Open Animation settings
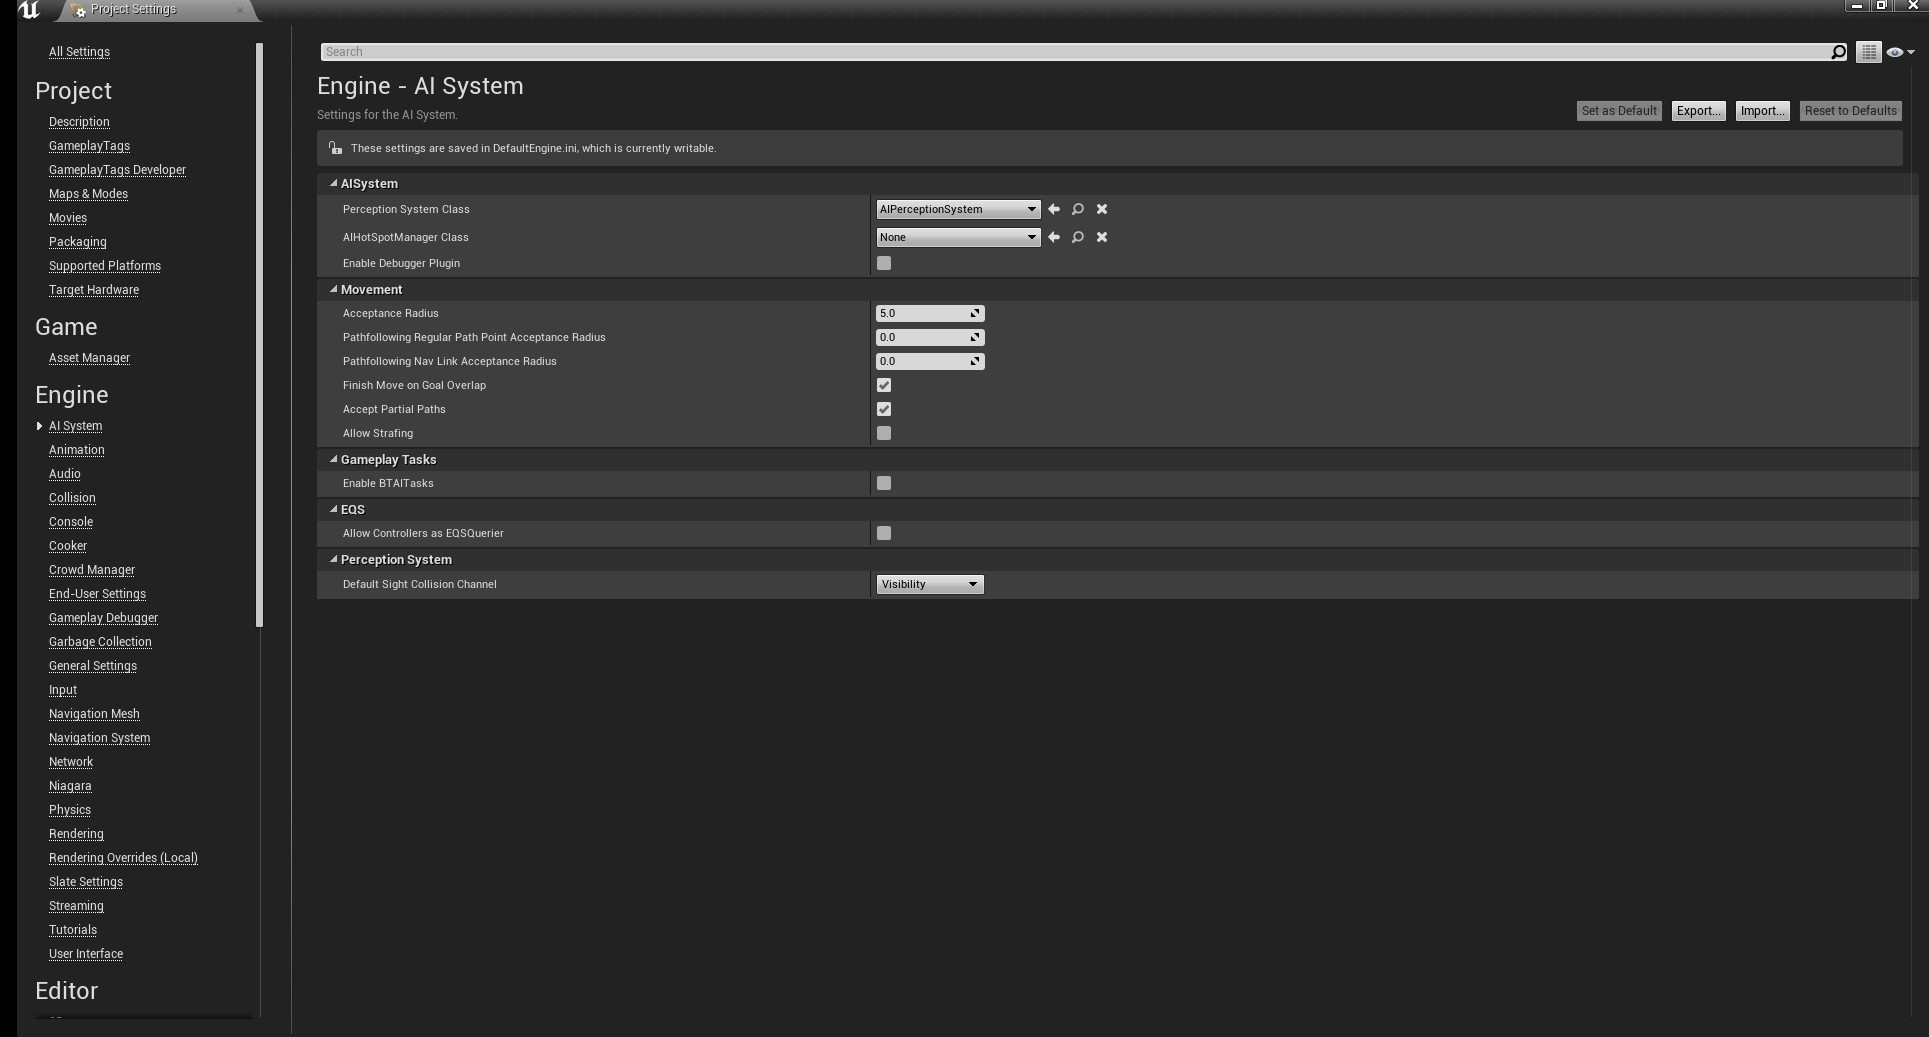Image resolution: width=1929 pixels, height=1037 pixels. tap(76, 450)
